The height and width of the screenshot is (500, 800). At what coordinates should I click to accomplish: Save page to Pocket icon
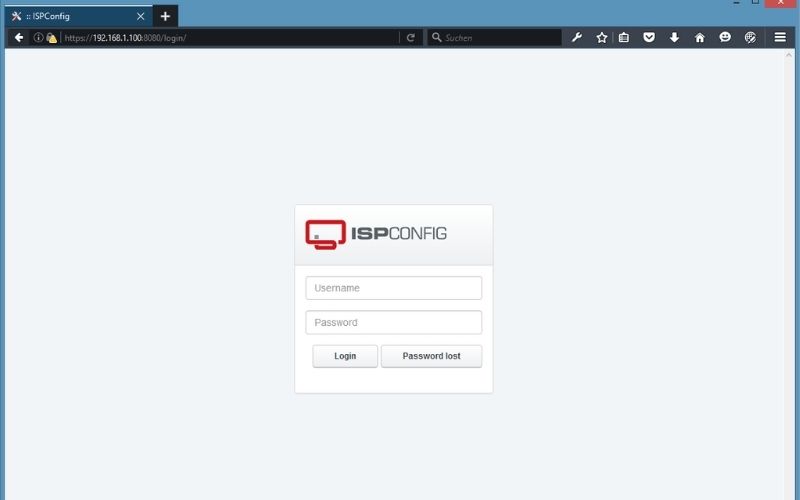click(649, 37)
